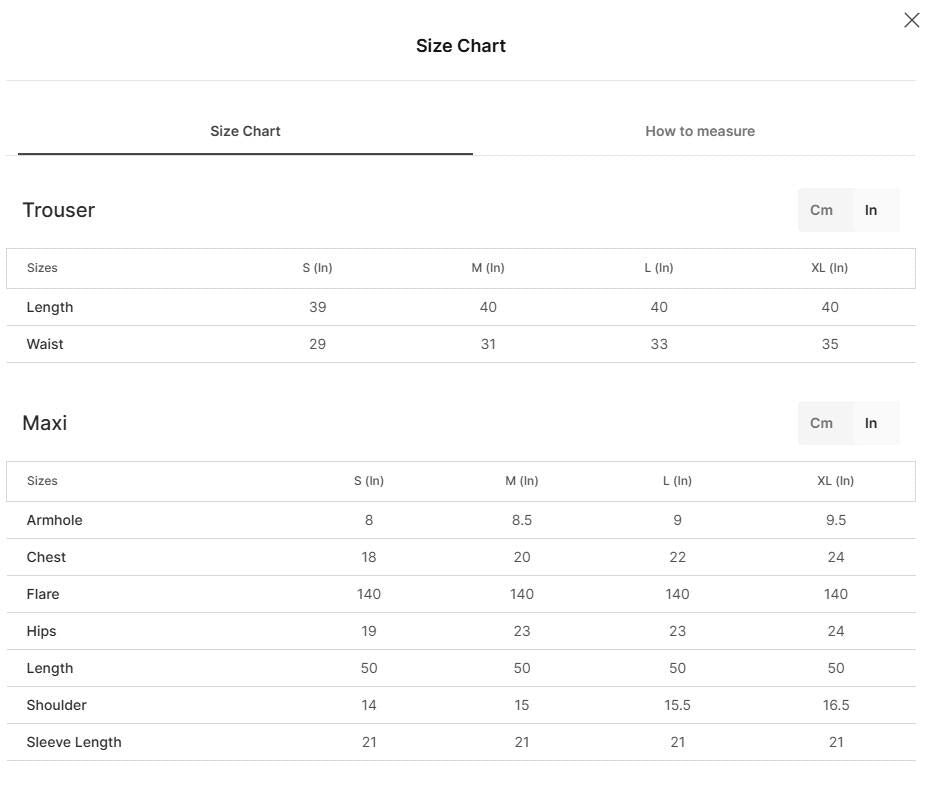Toggle Maxi units to In
The width and height of the screenshot is (927, 785).
871,423
